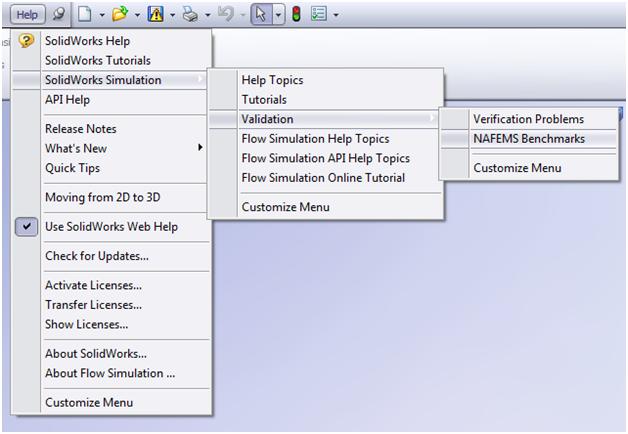
Task: Open Verification Problems from Validation submenu
Action: click(528, 119)
